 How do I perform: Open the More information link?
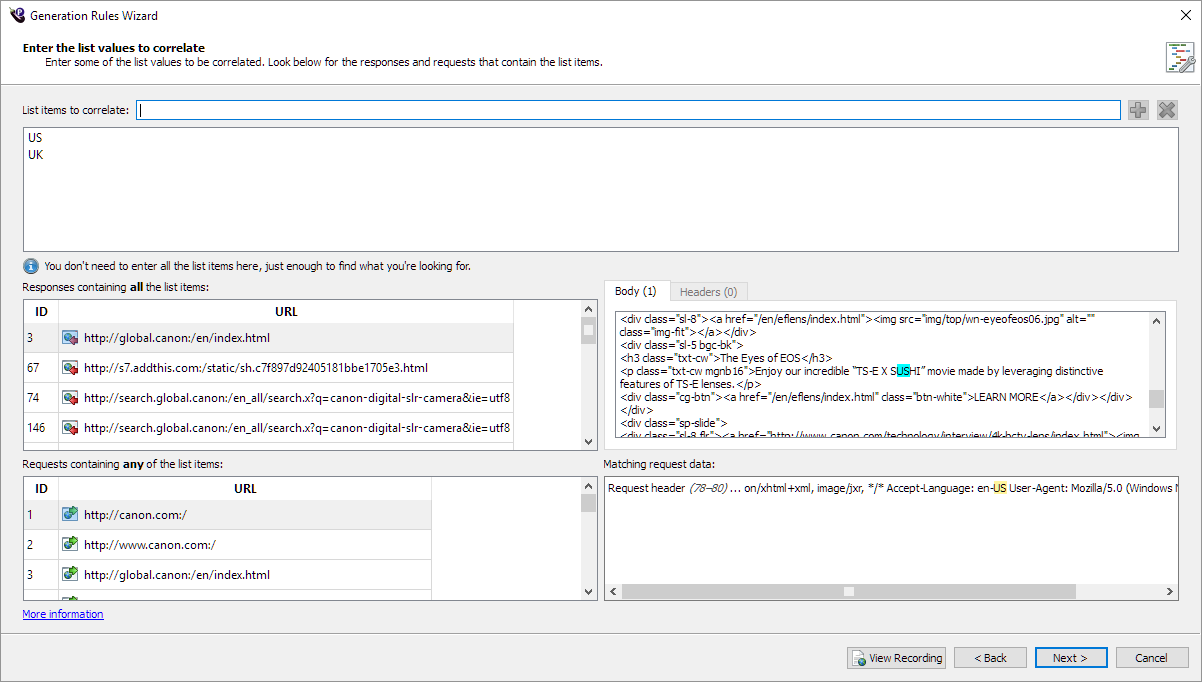click(63, 614)
